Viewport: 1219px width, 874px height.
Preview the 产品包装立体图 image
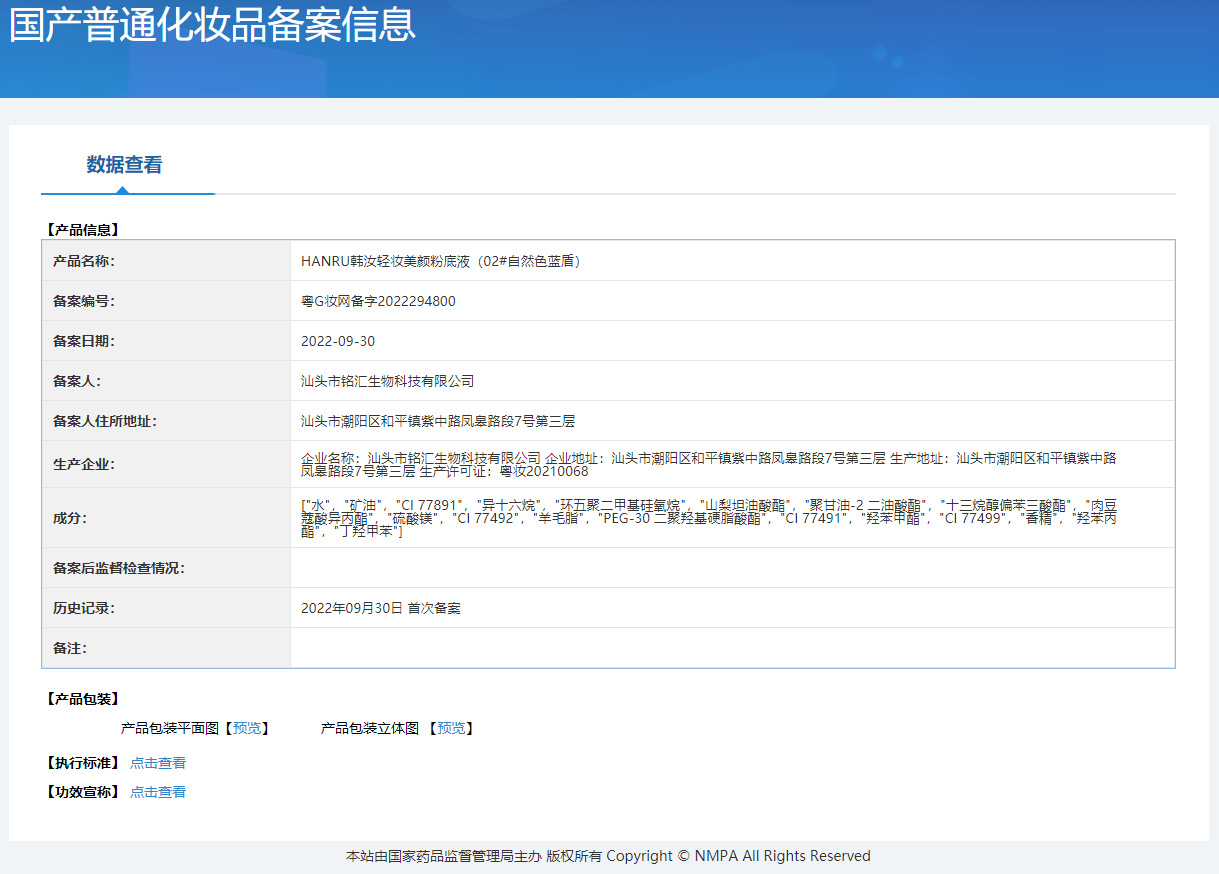tap(451, 728)
